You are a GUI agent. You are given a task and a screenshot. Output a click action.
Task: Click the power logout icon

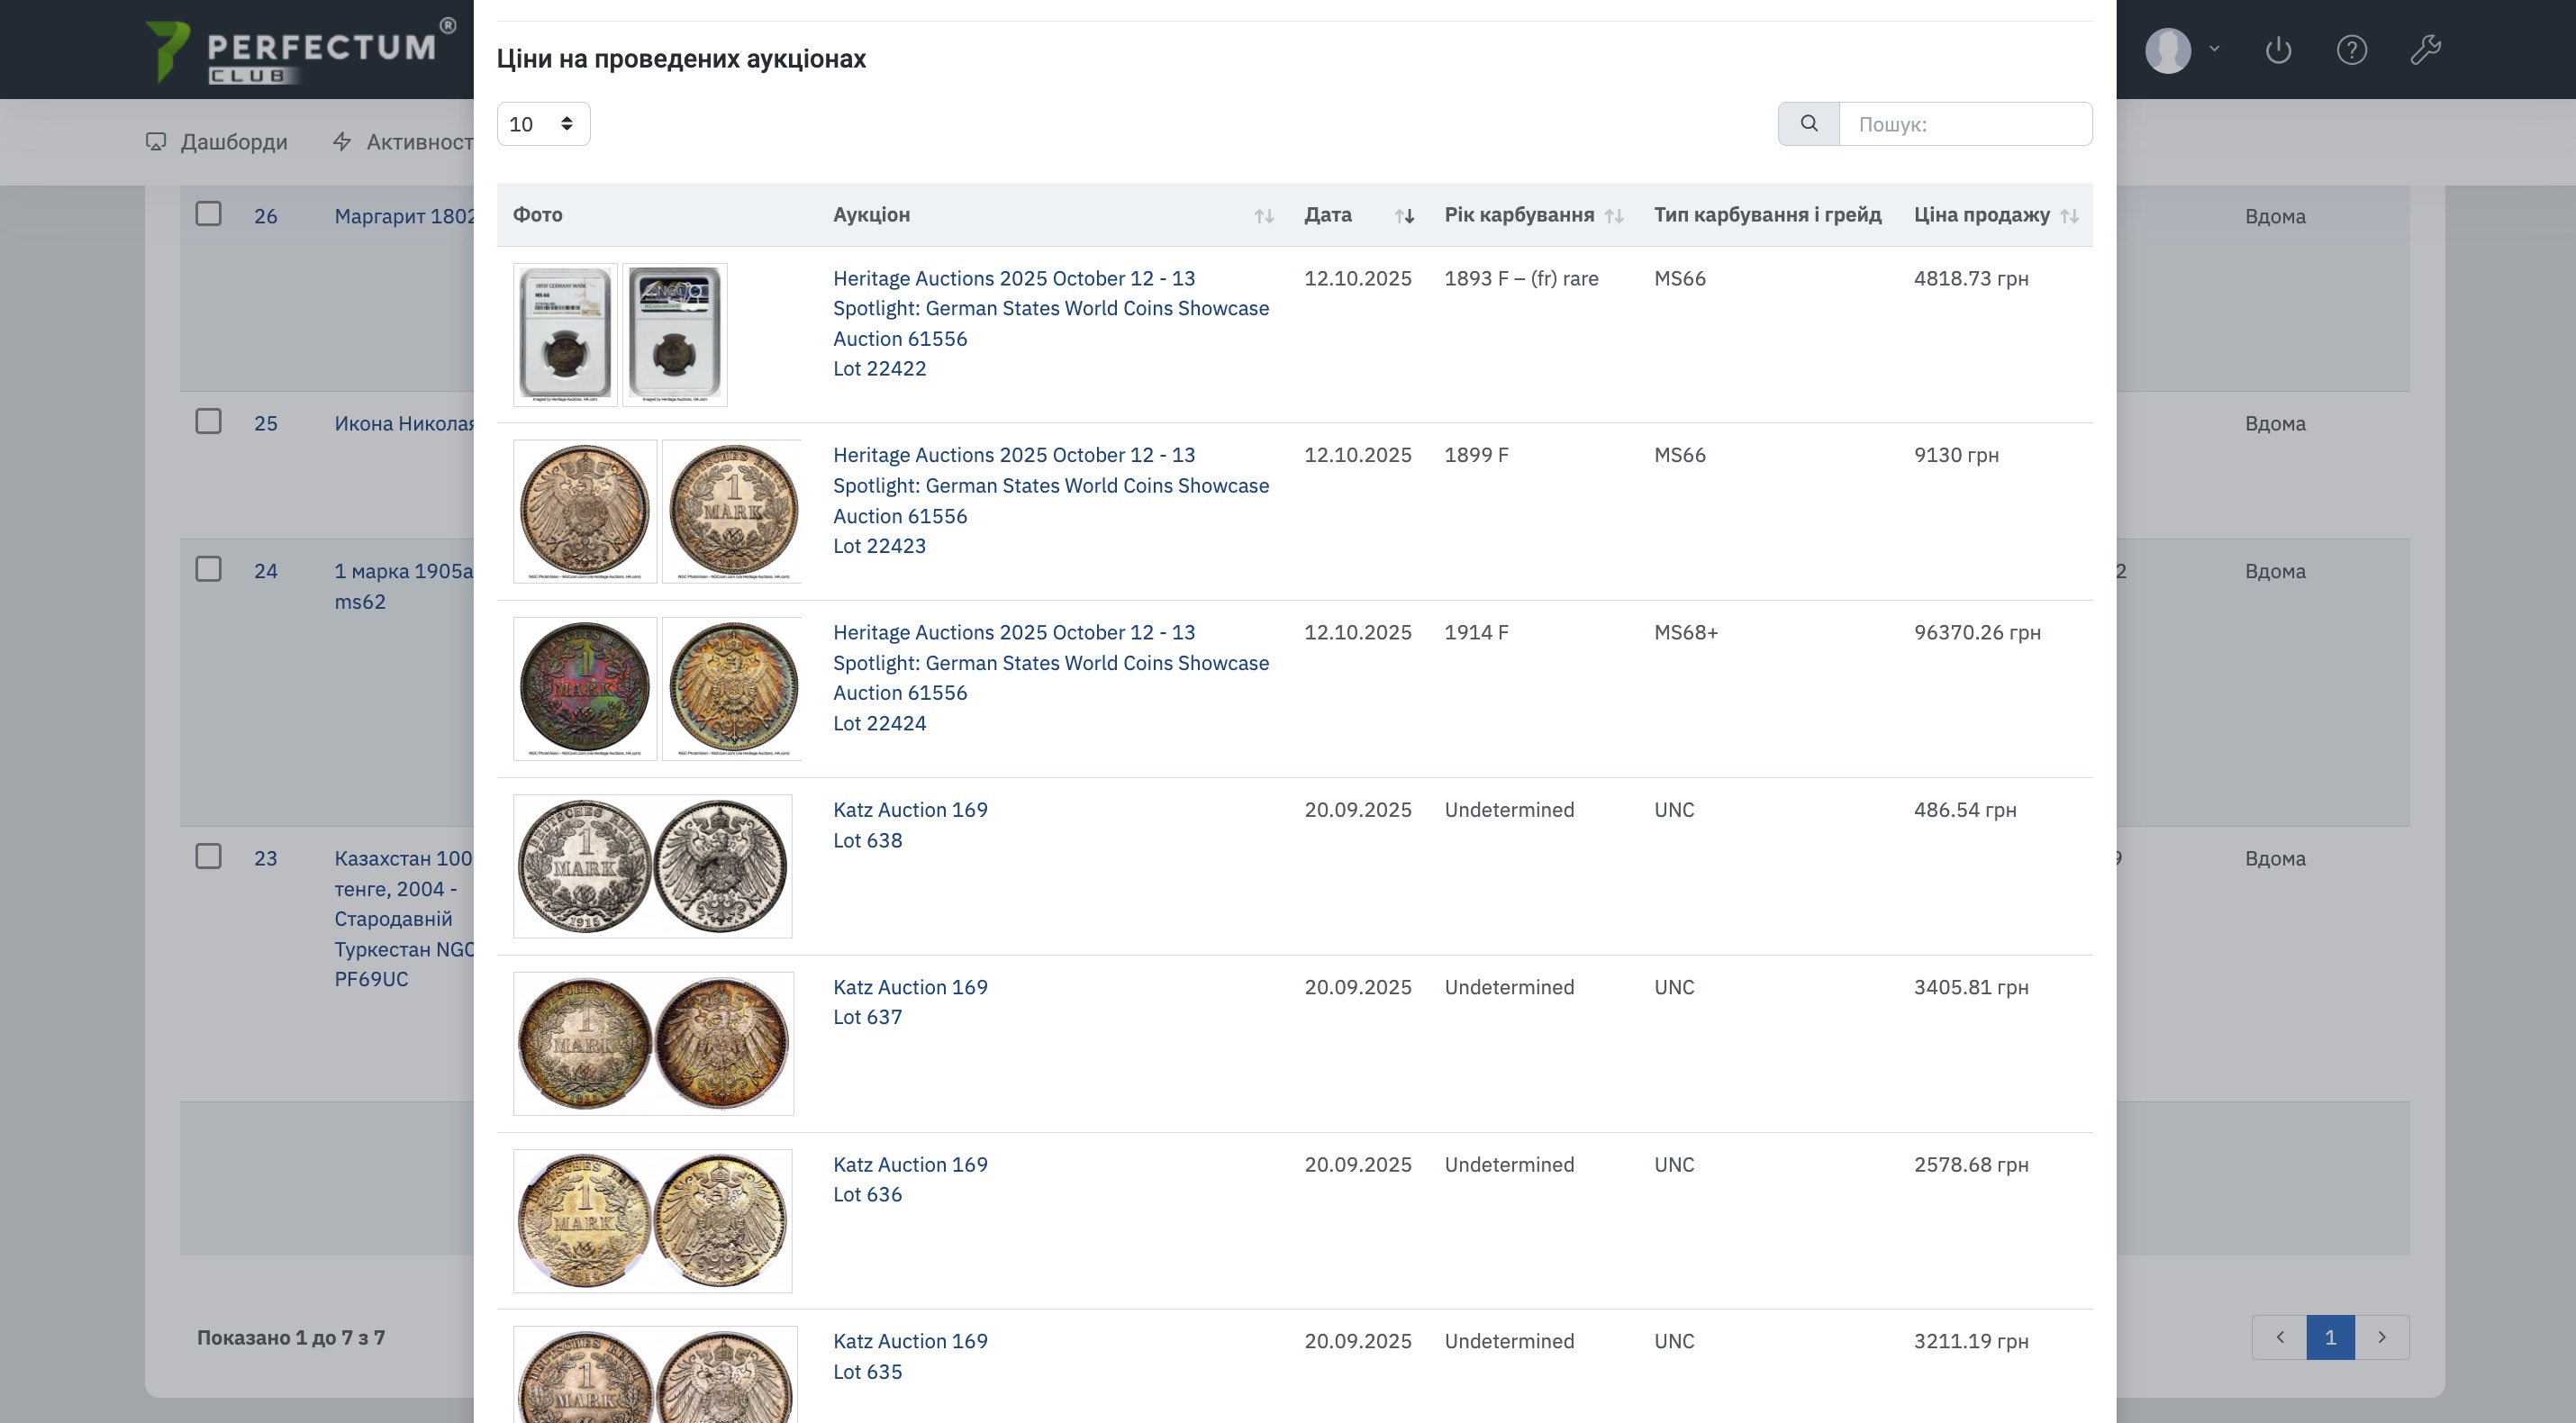point(2278,50)
